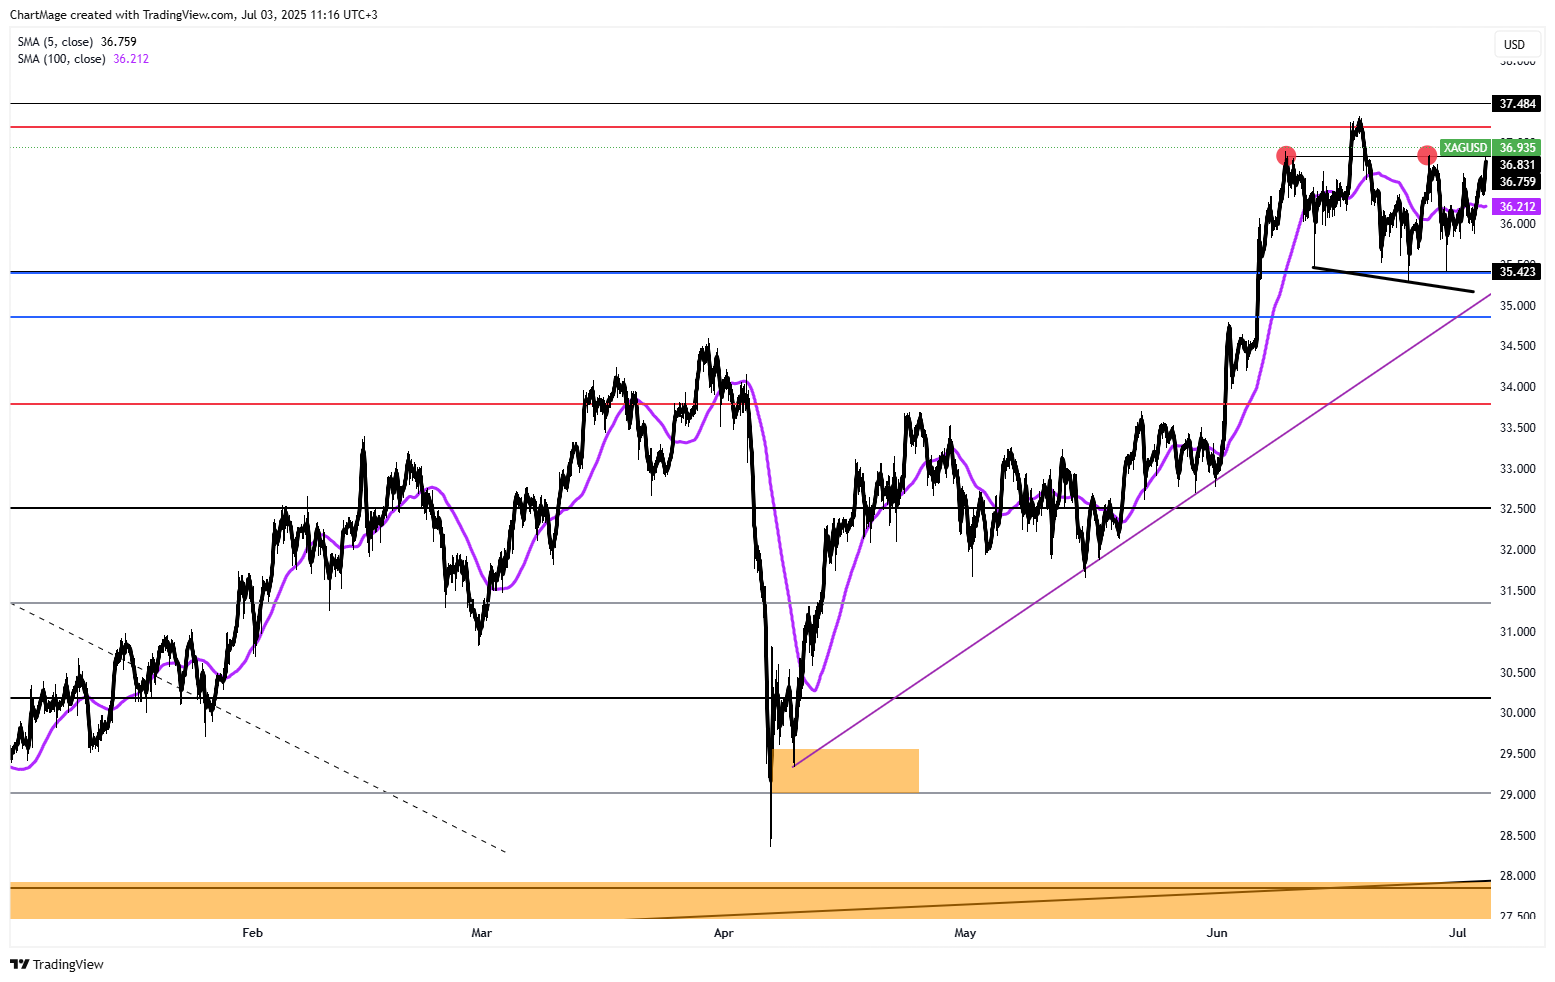Viewport: 1555px width, 982px height.
Task: Click the May label on time axis
Action: coord(965,933)
